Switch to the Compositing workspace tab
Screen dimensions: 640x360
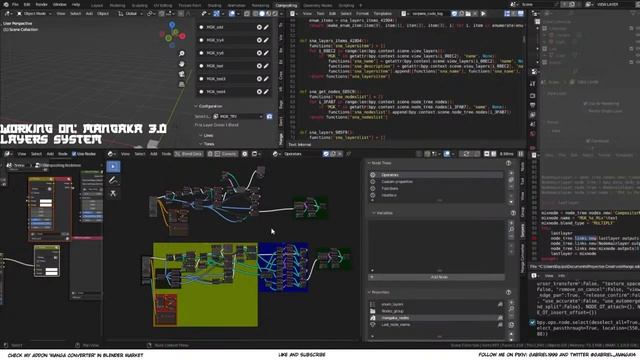pos(287,5)
